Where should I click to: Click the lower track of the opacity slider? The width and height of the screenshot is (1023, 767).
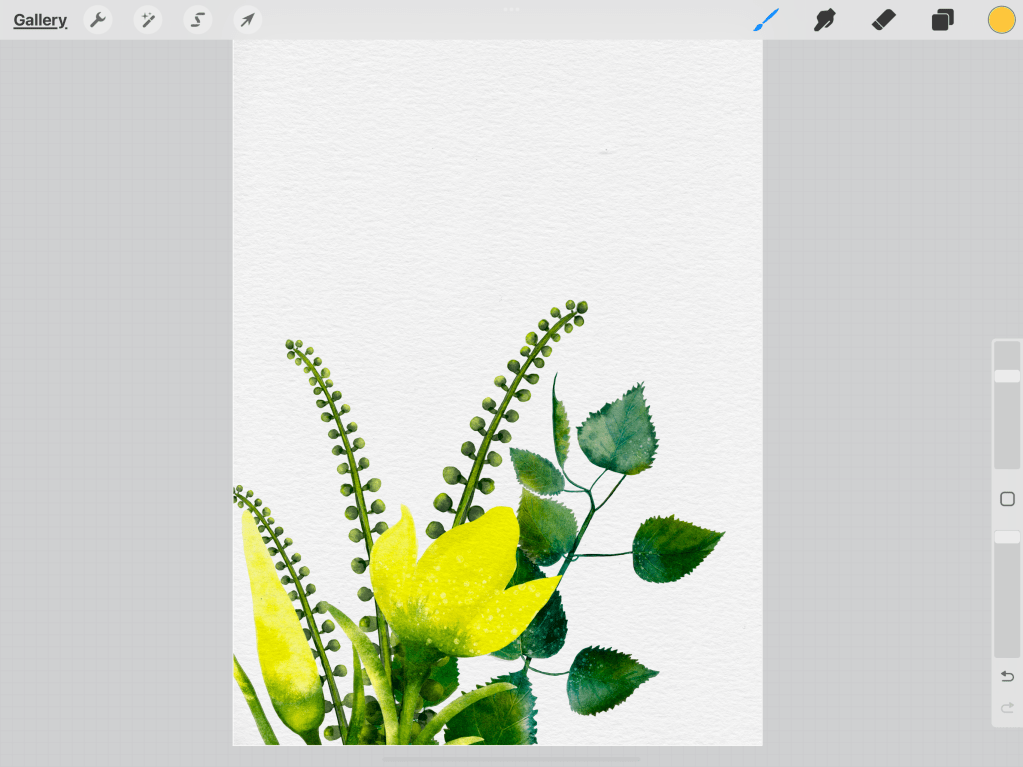pyautogui.click(x=1007, y=610)
